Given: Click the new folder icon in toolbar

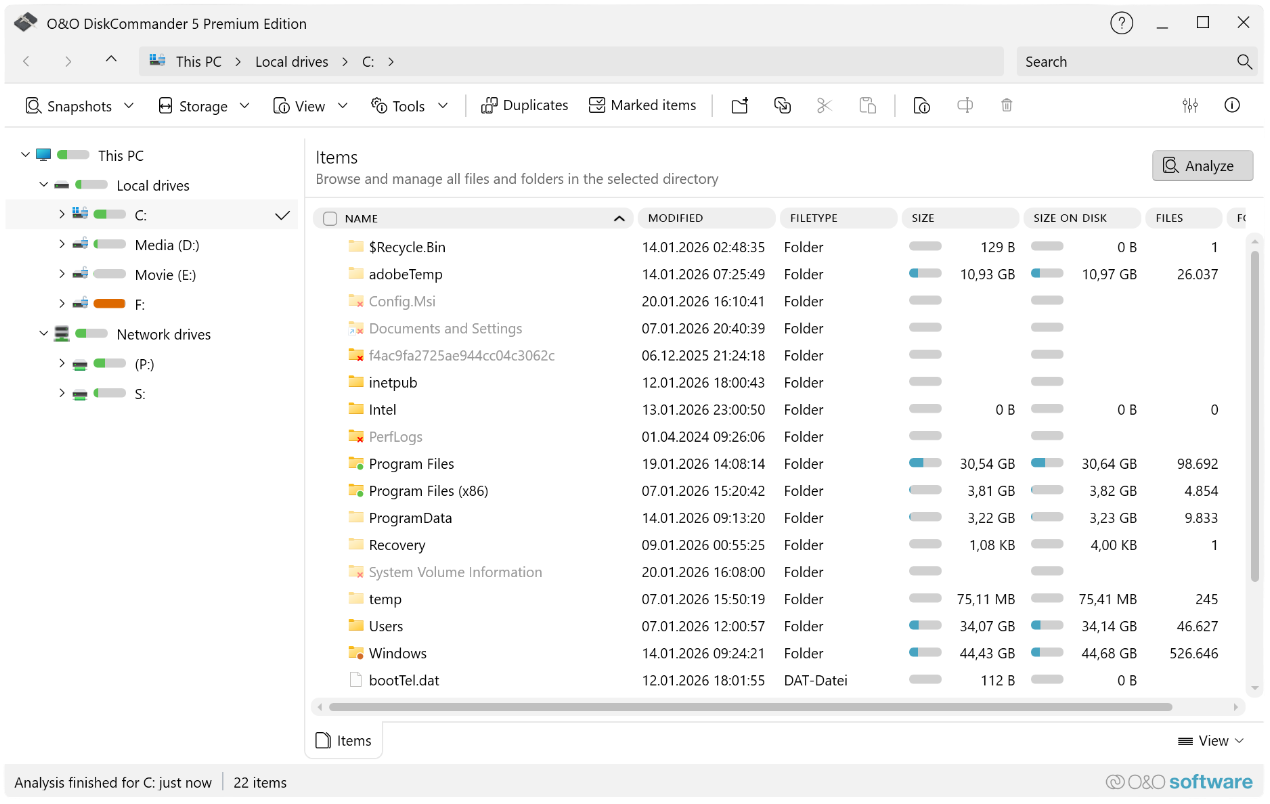Looking at the screenshot, I should click(739, 106).
